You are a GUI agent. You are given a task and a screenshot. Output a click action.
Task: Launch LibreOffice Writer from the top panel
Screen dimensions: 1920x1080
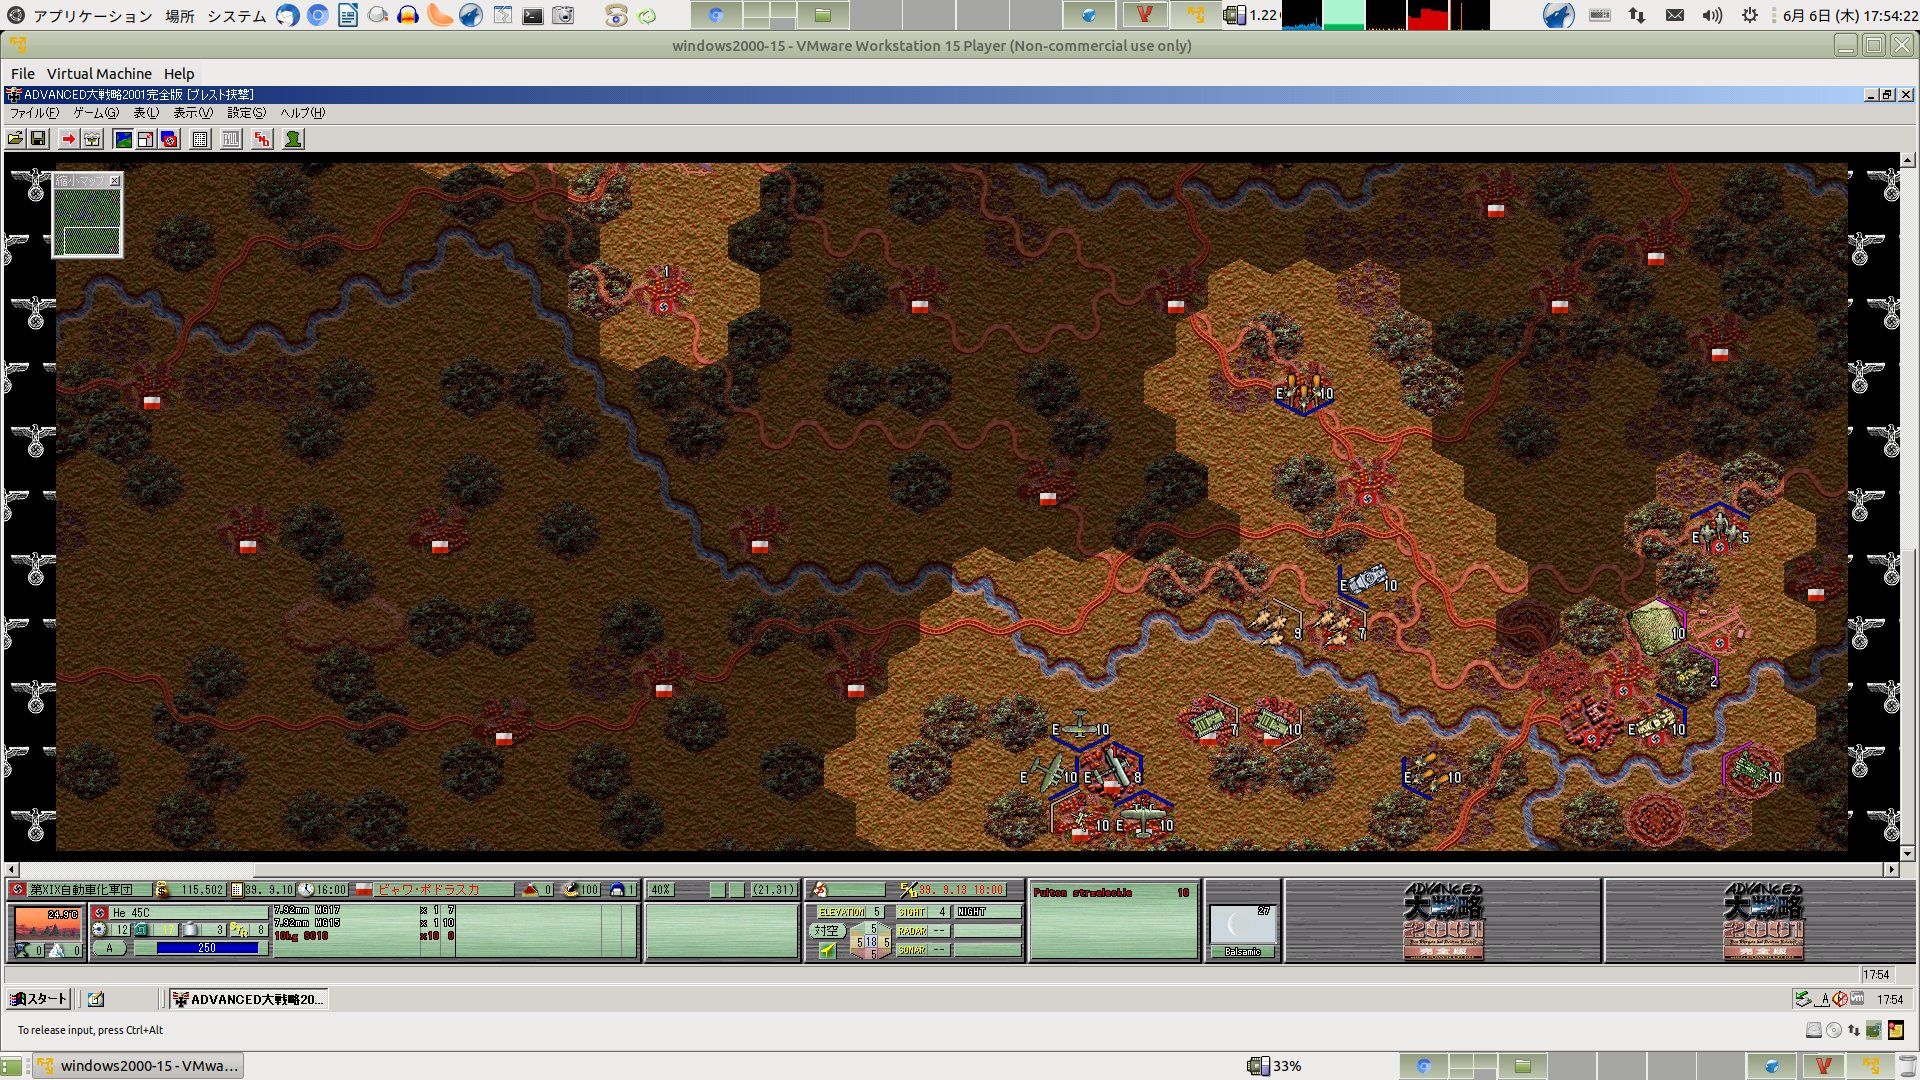tap(348, 15)
